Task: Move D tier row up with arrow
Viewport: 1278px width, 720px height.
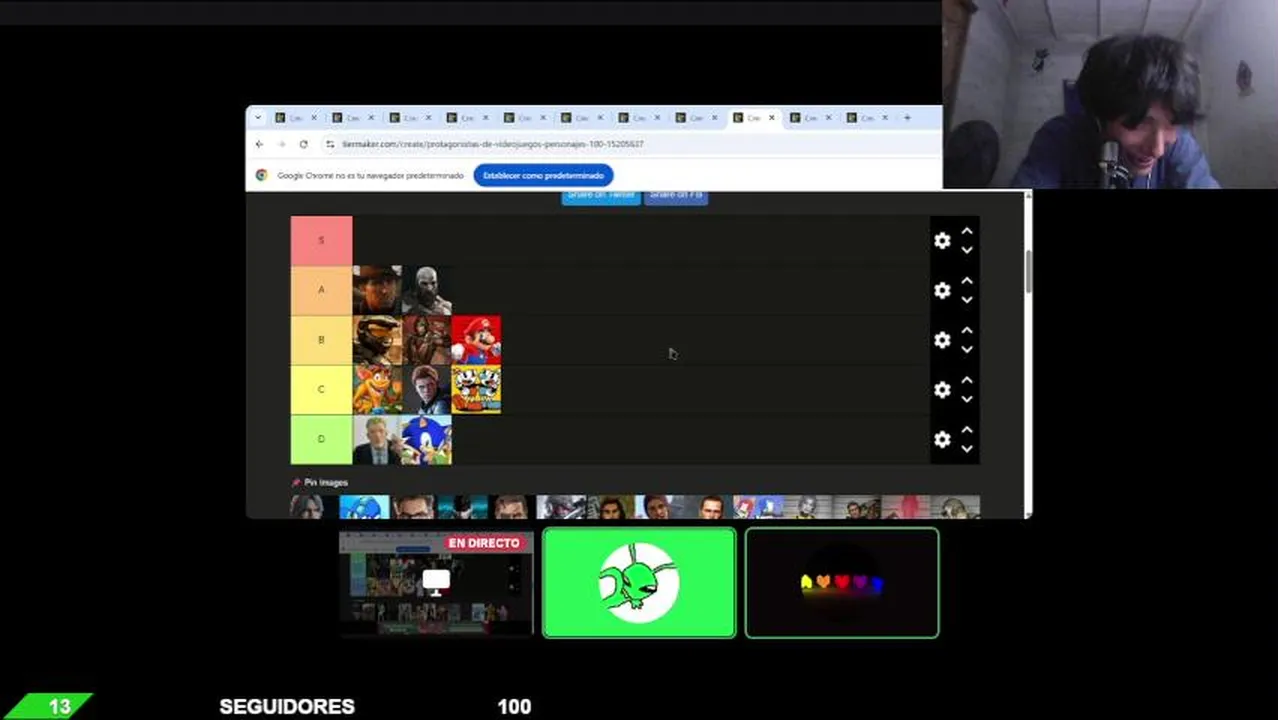Action: [967, 431]
